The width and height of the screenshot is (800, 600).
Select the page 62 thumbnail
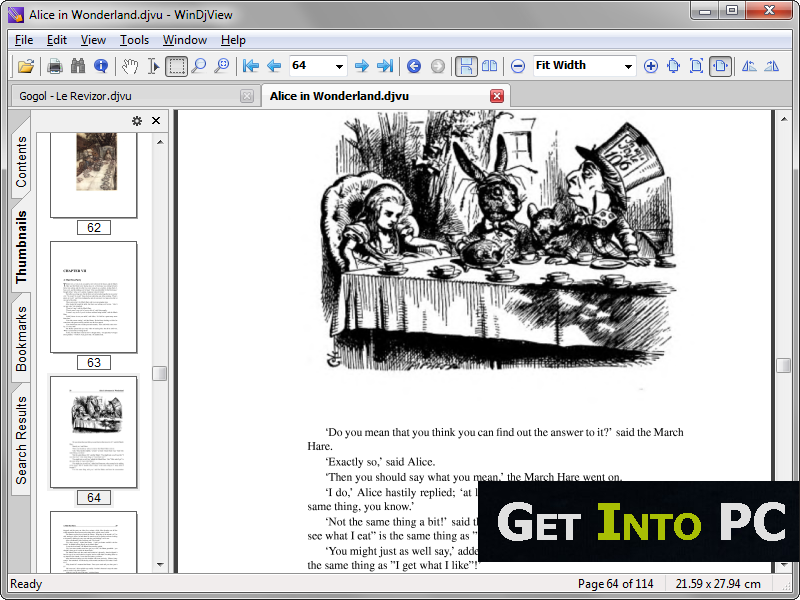pos(94,175)
